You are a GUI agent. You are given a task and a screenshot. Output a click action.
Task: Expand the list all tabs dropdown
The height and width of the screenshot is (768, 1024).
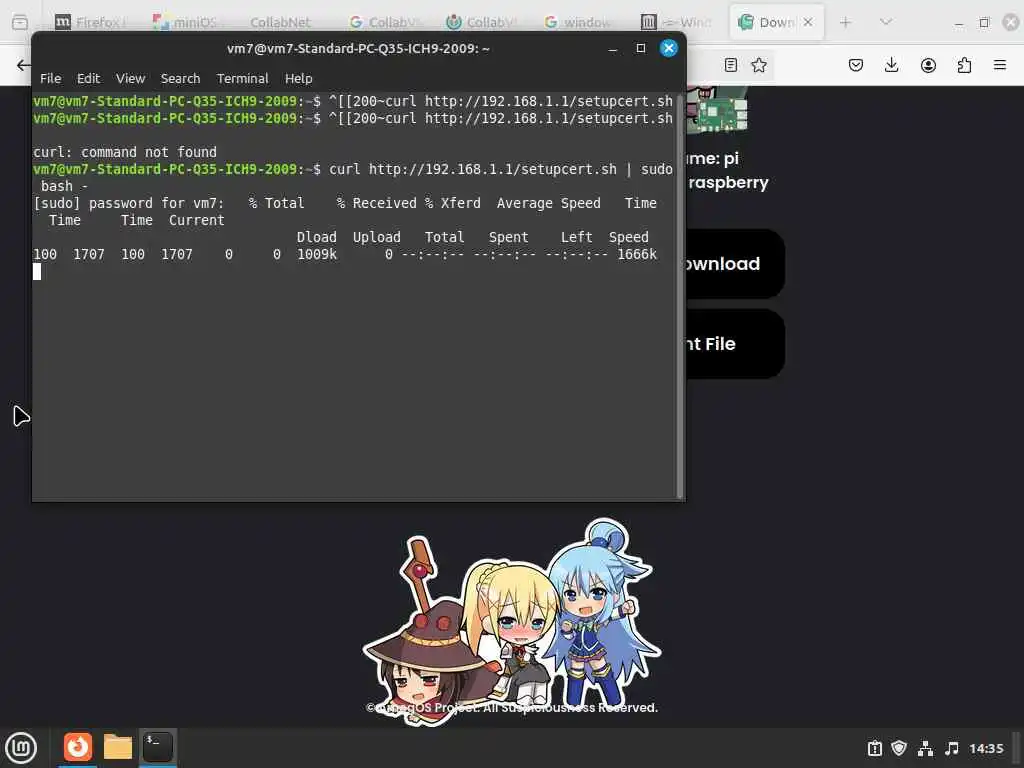(886, 22)
